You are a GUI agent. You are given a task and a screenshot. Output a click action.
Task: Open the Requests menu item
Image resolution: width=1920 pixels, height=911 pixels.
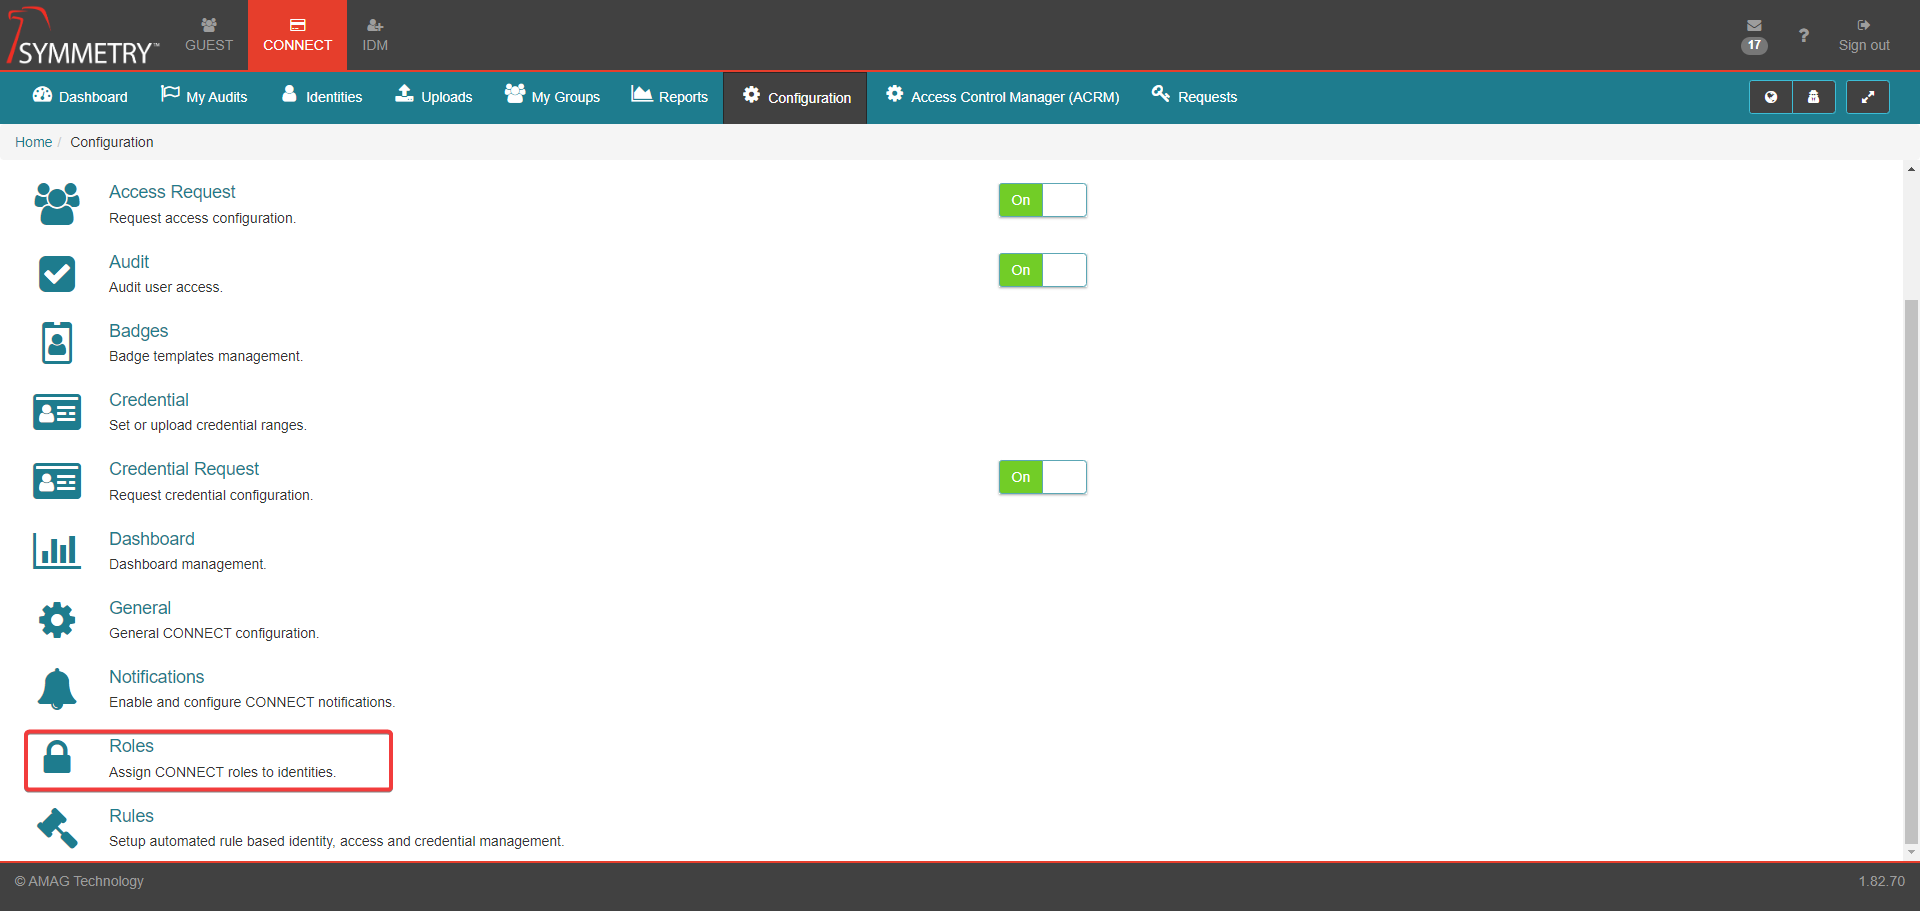tap(1194, 97)
